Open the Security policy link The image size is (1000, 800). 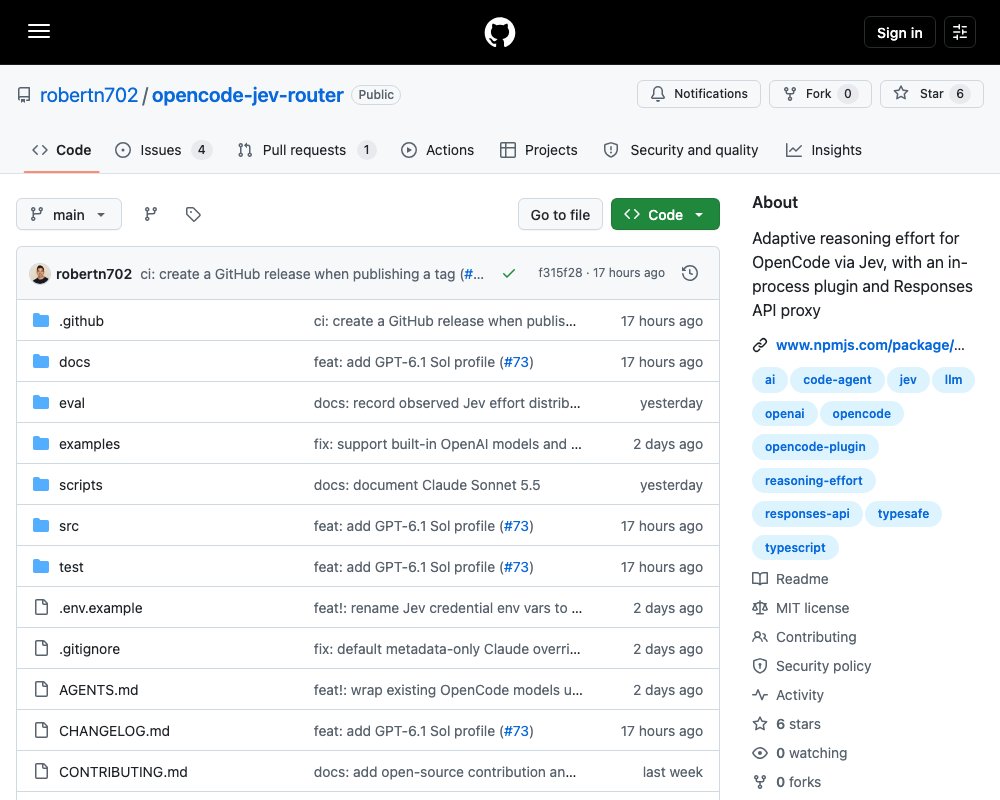point(823,666)
